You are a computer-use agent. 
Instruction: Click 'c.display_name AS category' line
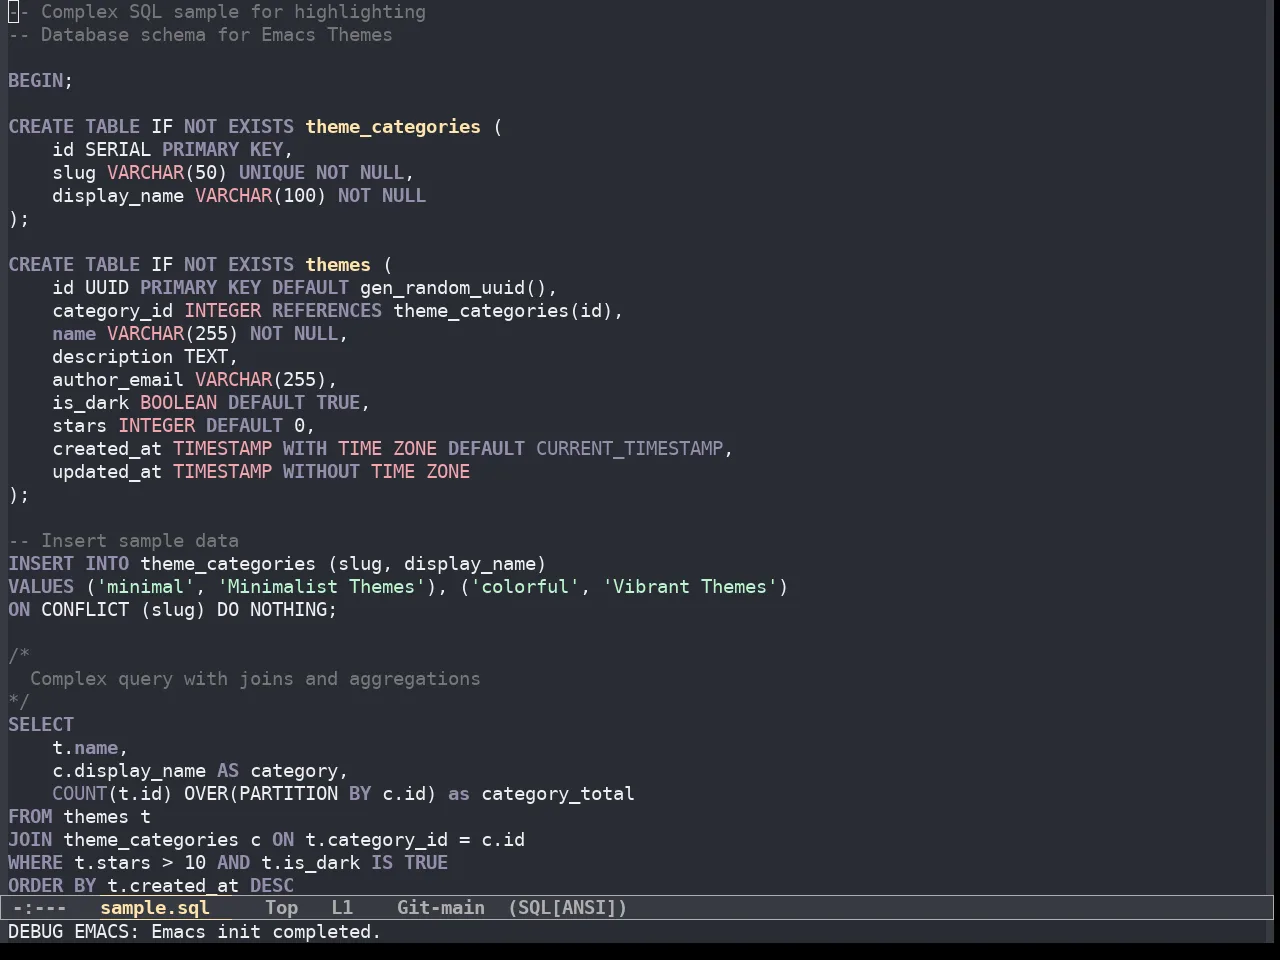click(201, 771)
